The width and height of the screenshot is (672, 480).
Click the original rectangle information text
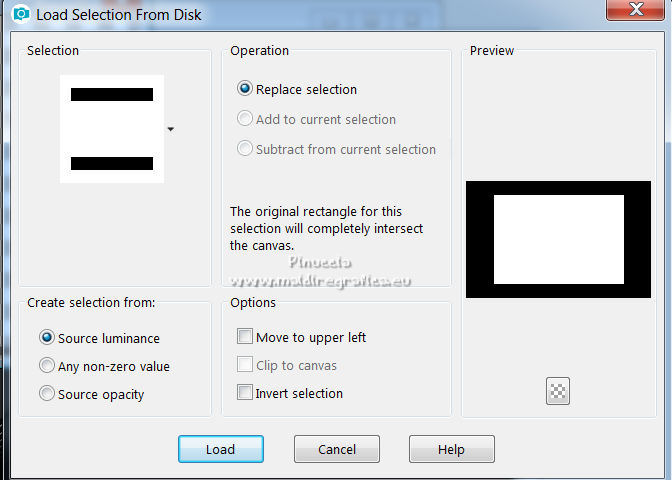tap(326, 228)
